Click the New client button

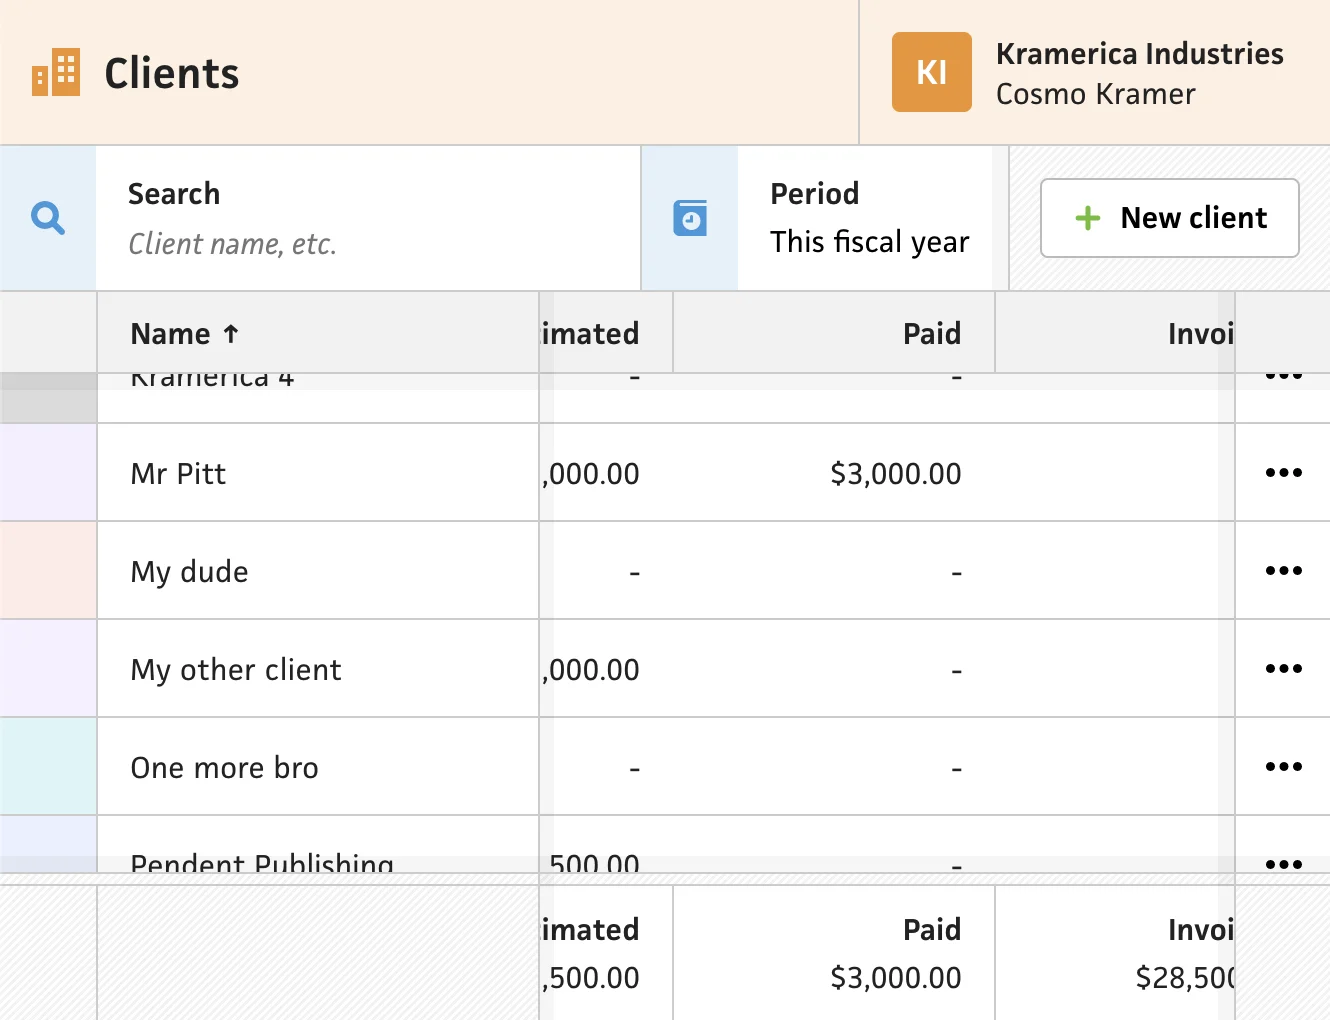click(x=1169, y=218)
